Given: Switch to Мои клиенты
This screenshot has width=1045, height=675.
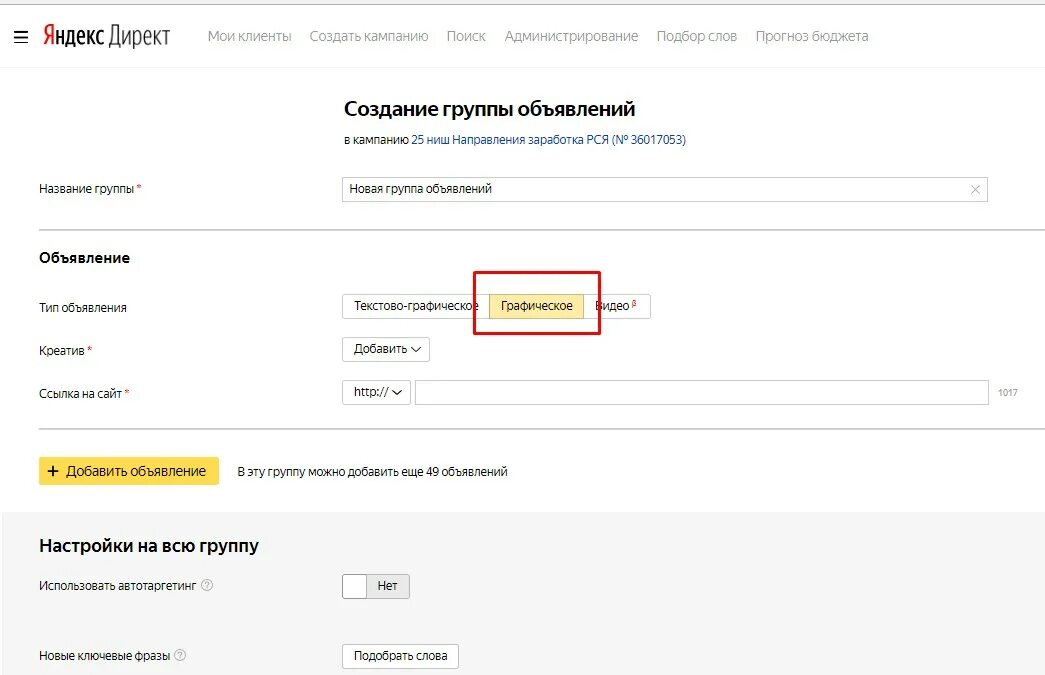Looking at the screenshot, I should pyautogui.click(x=248, y=36).
